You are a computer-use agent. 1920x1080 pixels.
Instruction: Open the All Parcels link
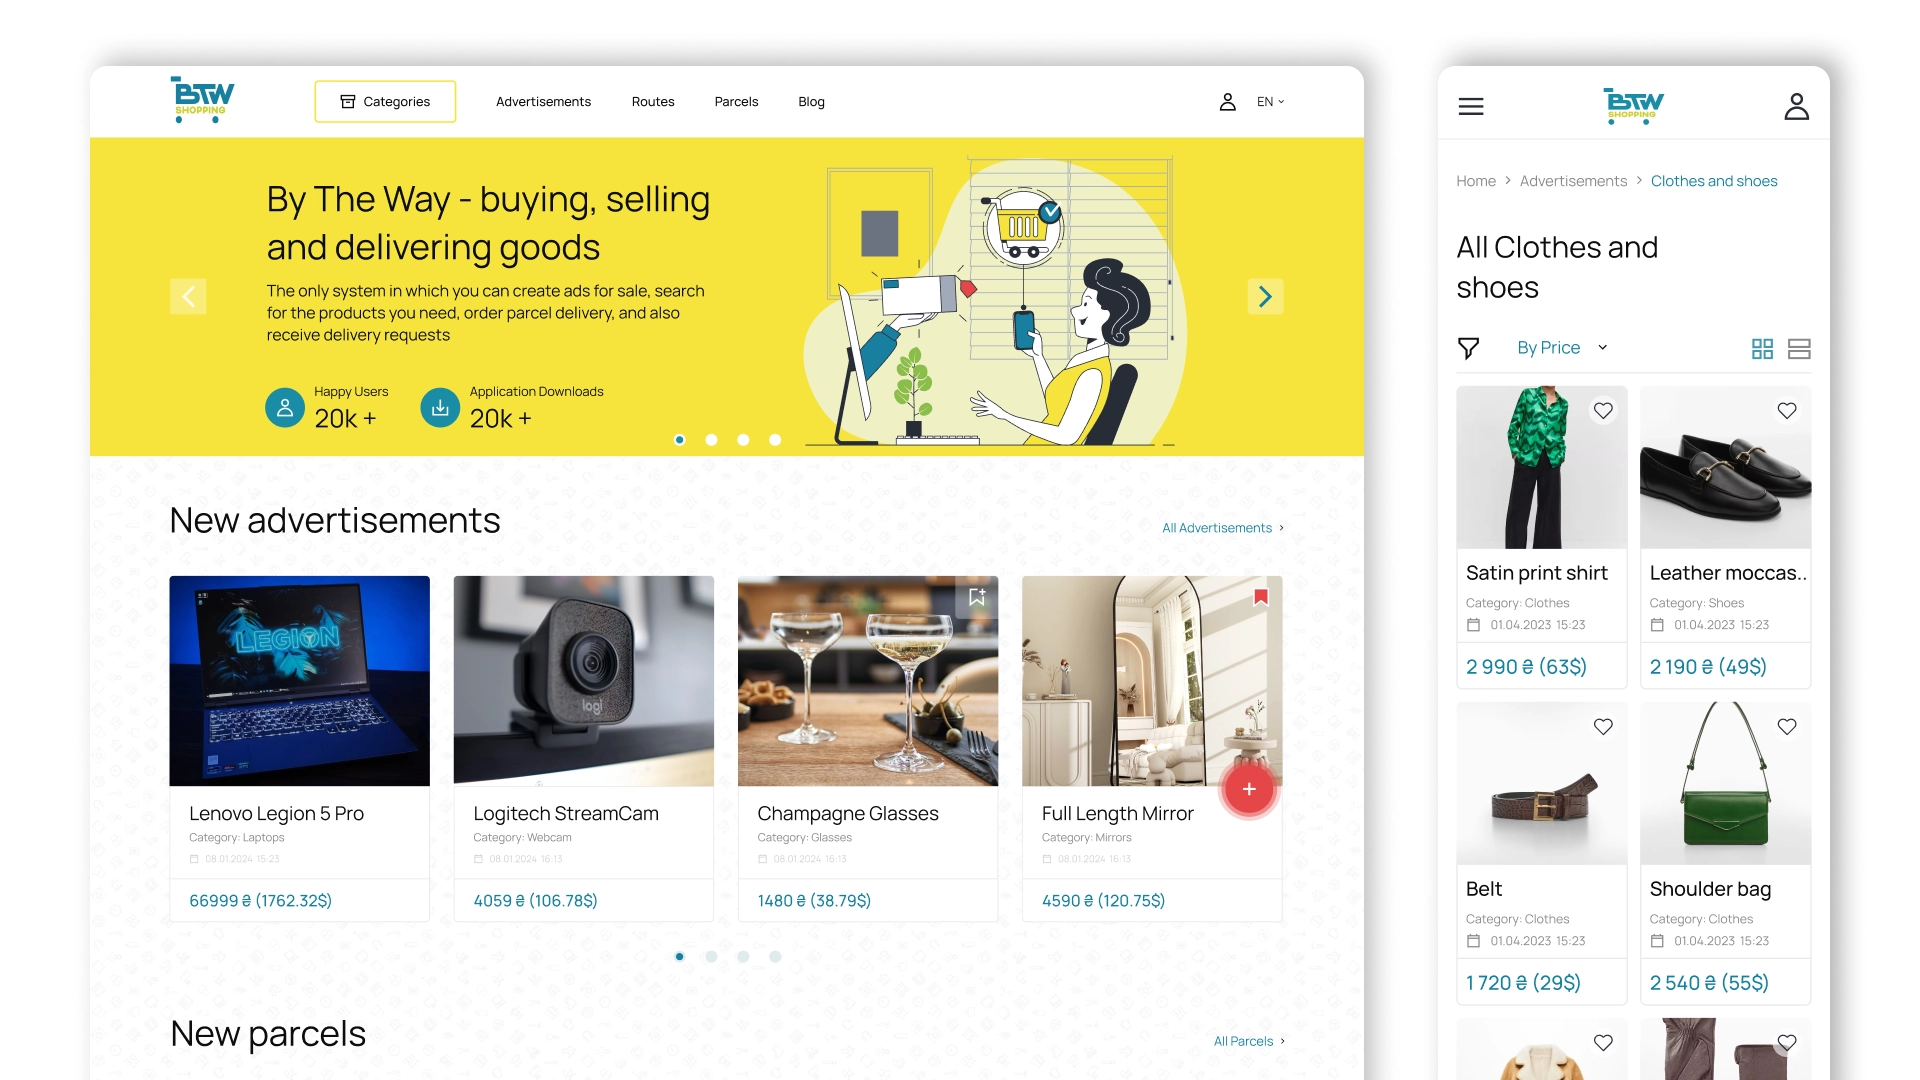(1248, 1041)
